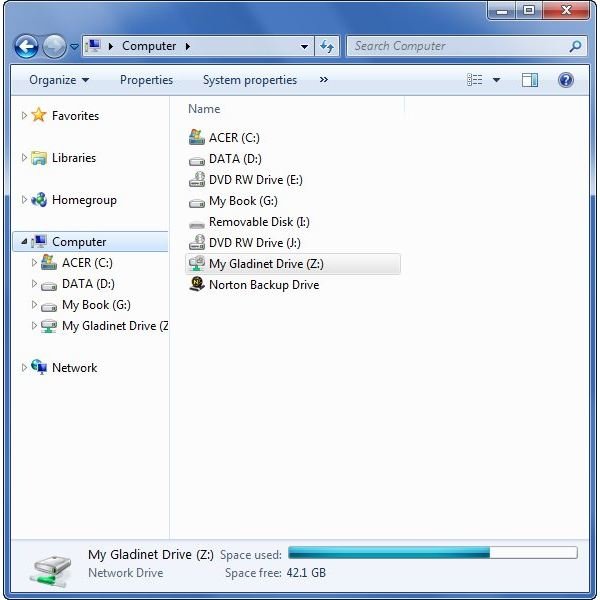Refresh the Computer view
The image size is (600, 600).
[x=327, y=46]
